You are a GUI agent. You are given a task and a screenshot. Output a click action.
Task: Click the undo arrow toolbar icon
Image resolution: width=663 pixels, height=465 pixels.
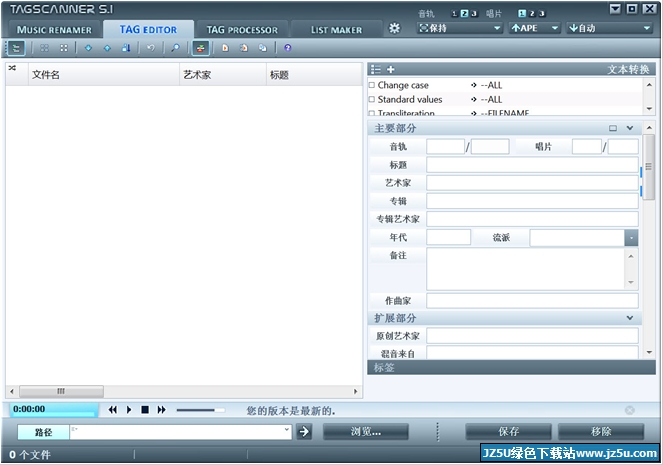tap(151, 48)
